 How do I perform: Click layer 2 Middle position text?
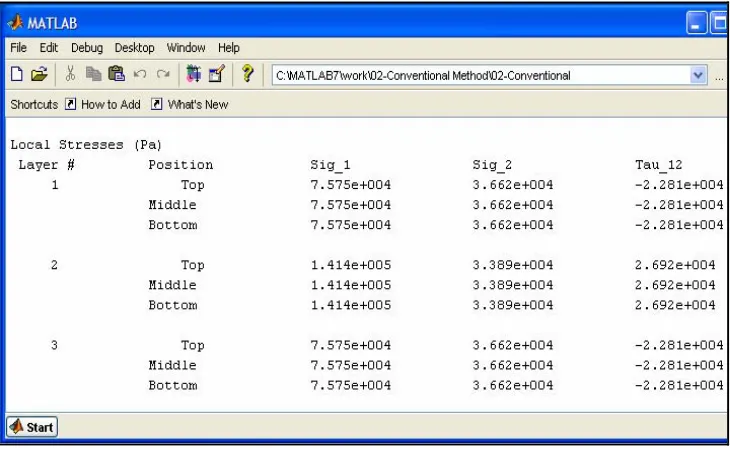tap(172, 285)
